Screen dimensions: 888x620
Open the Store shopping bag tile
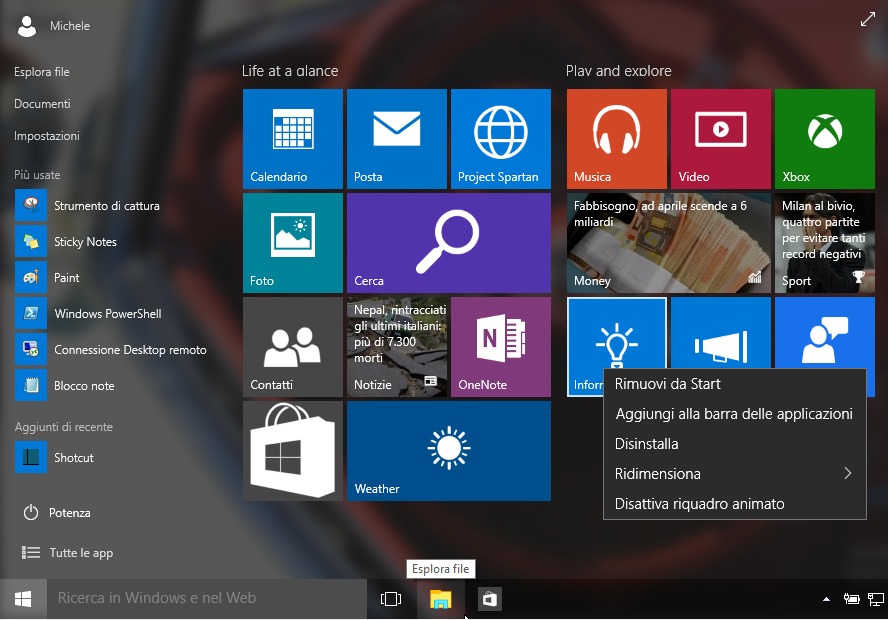tap(293, 450)
